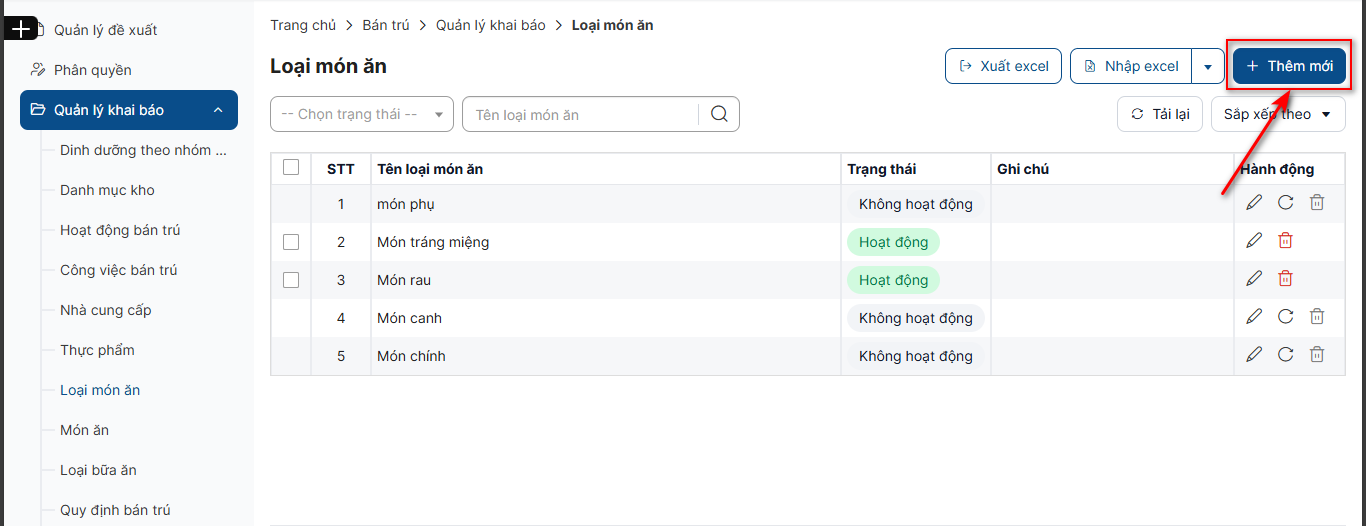
Task: Click the Xuất excel button
Action: point(1003,66)
